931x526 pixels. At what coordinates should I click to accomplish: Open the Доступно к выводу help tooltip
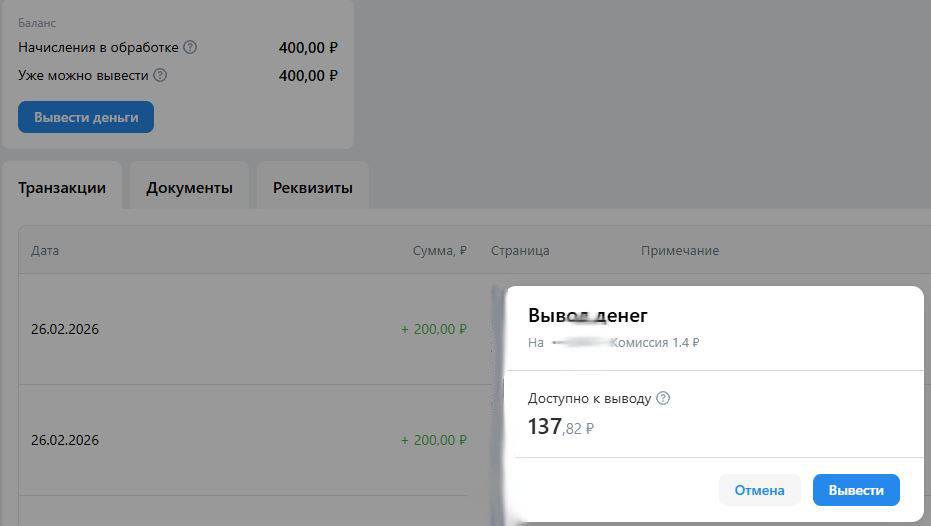[x=662, y=398]
